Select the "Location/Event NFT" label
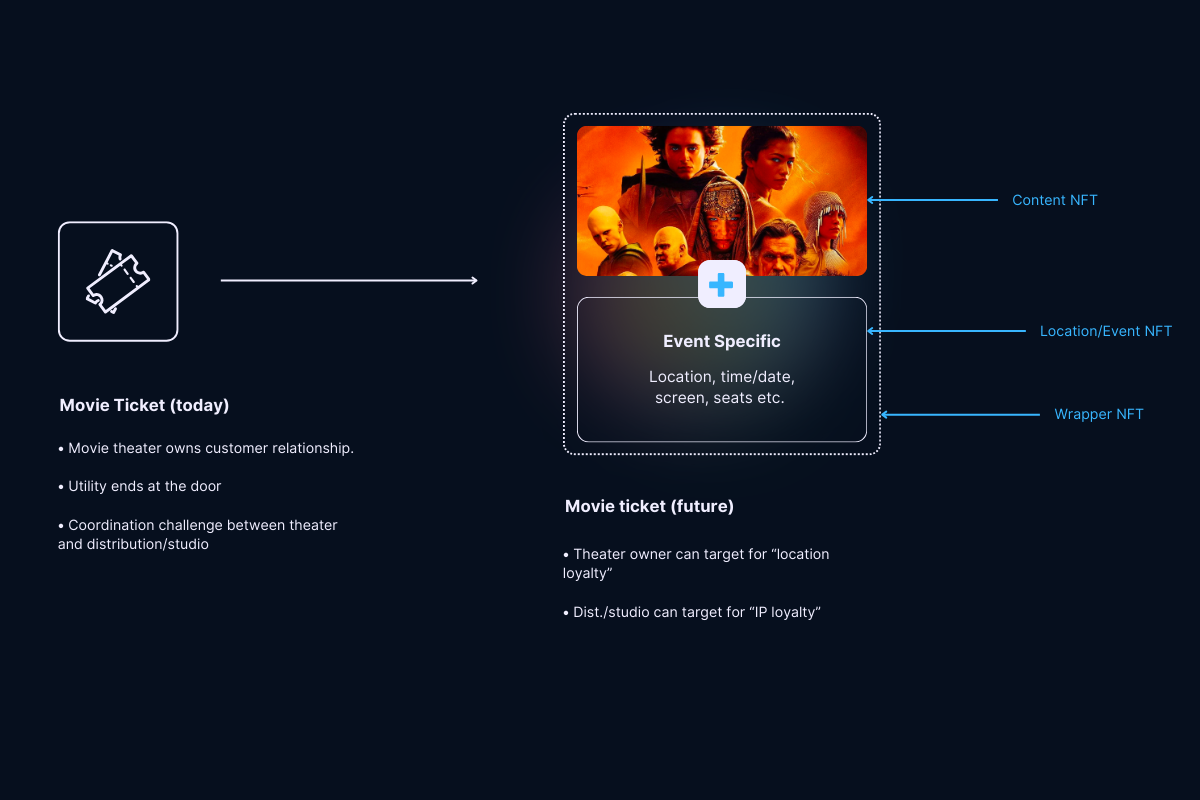Viewport: 1200px width, 800px height. click(1105, 331)
